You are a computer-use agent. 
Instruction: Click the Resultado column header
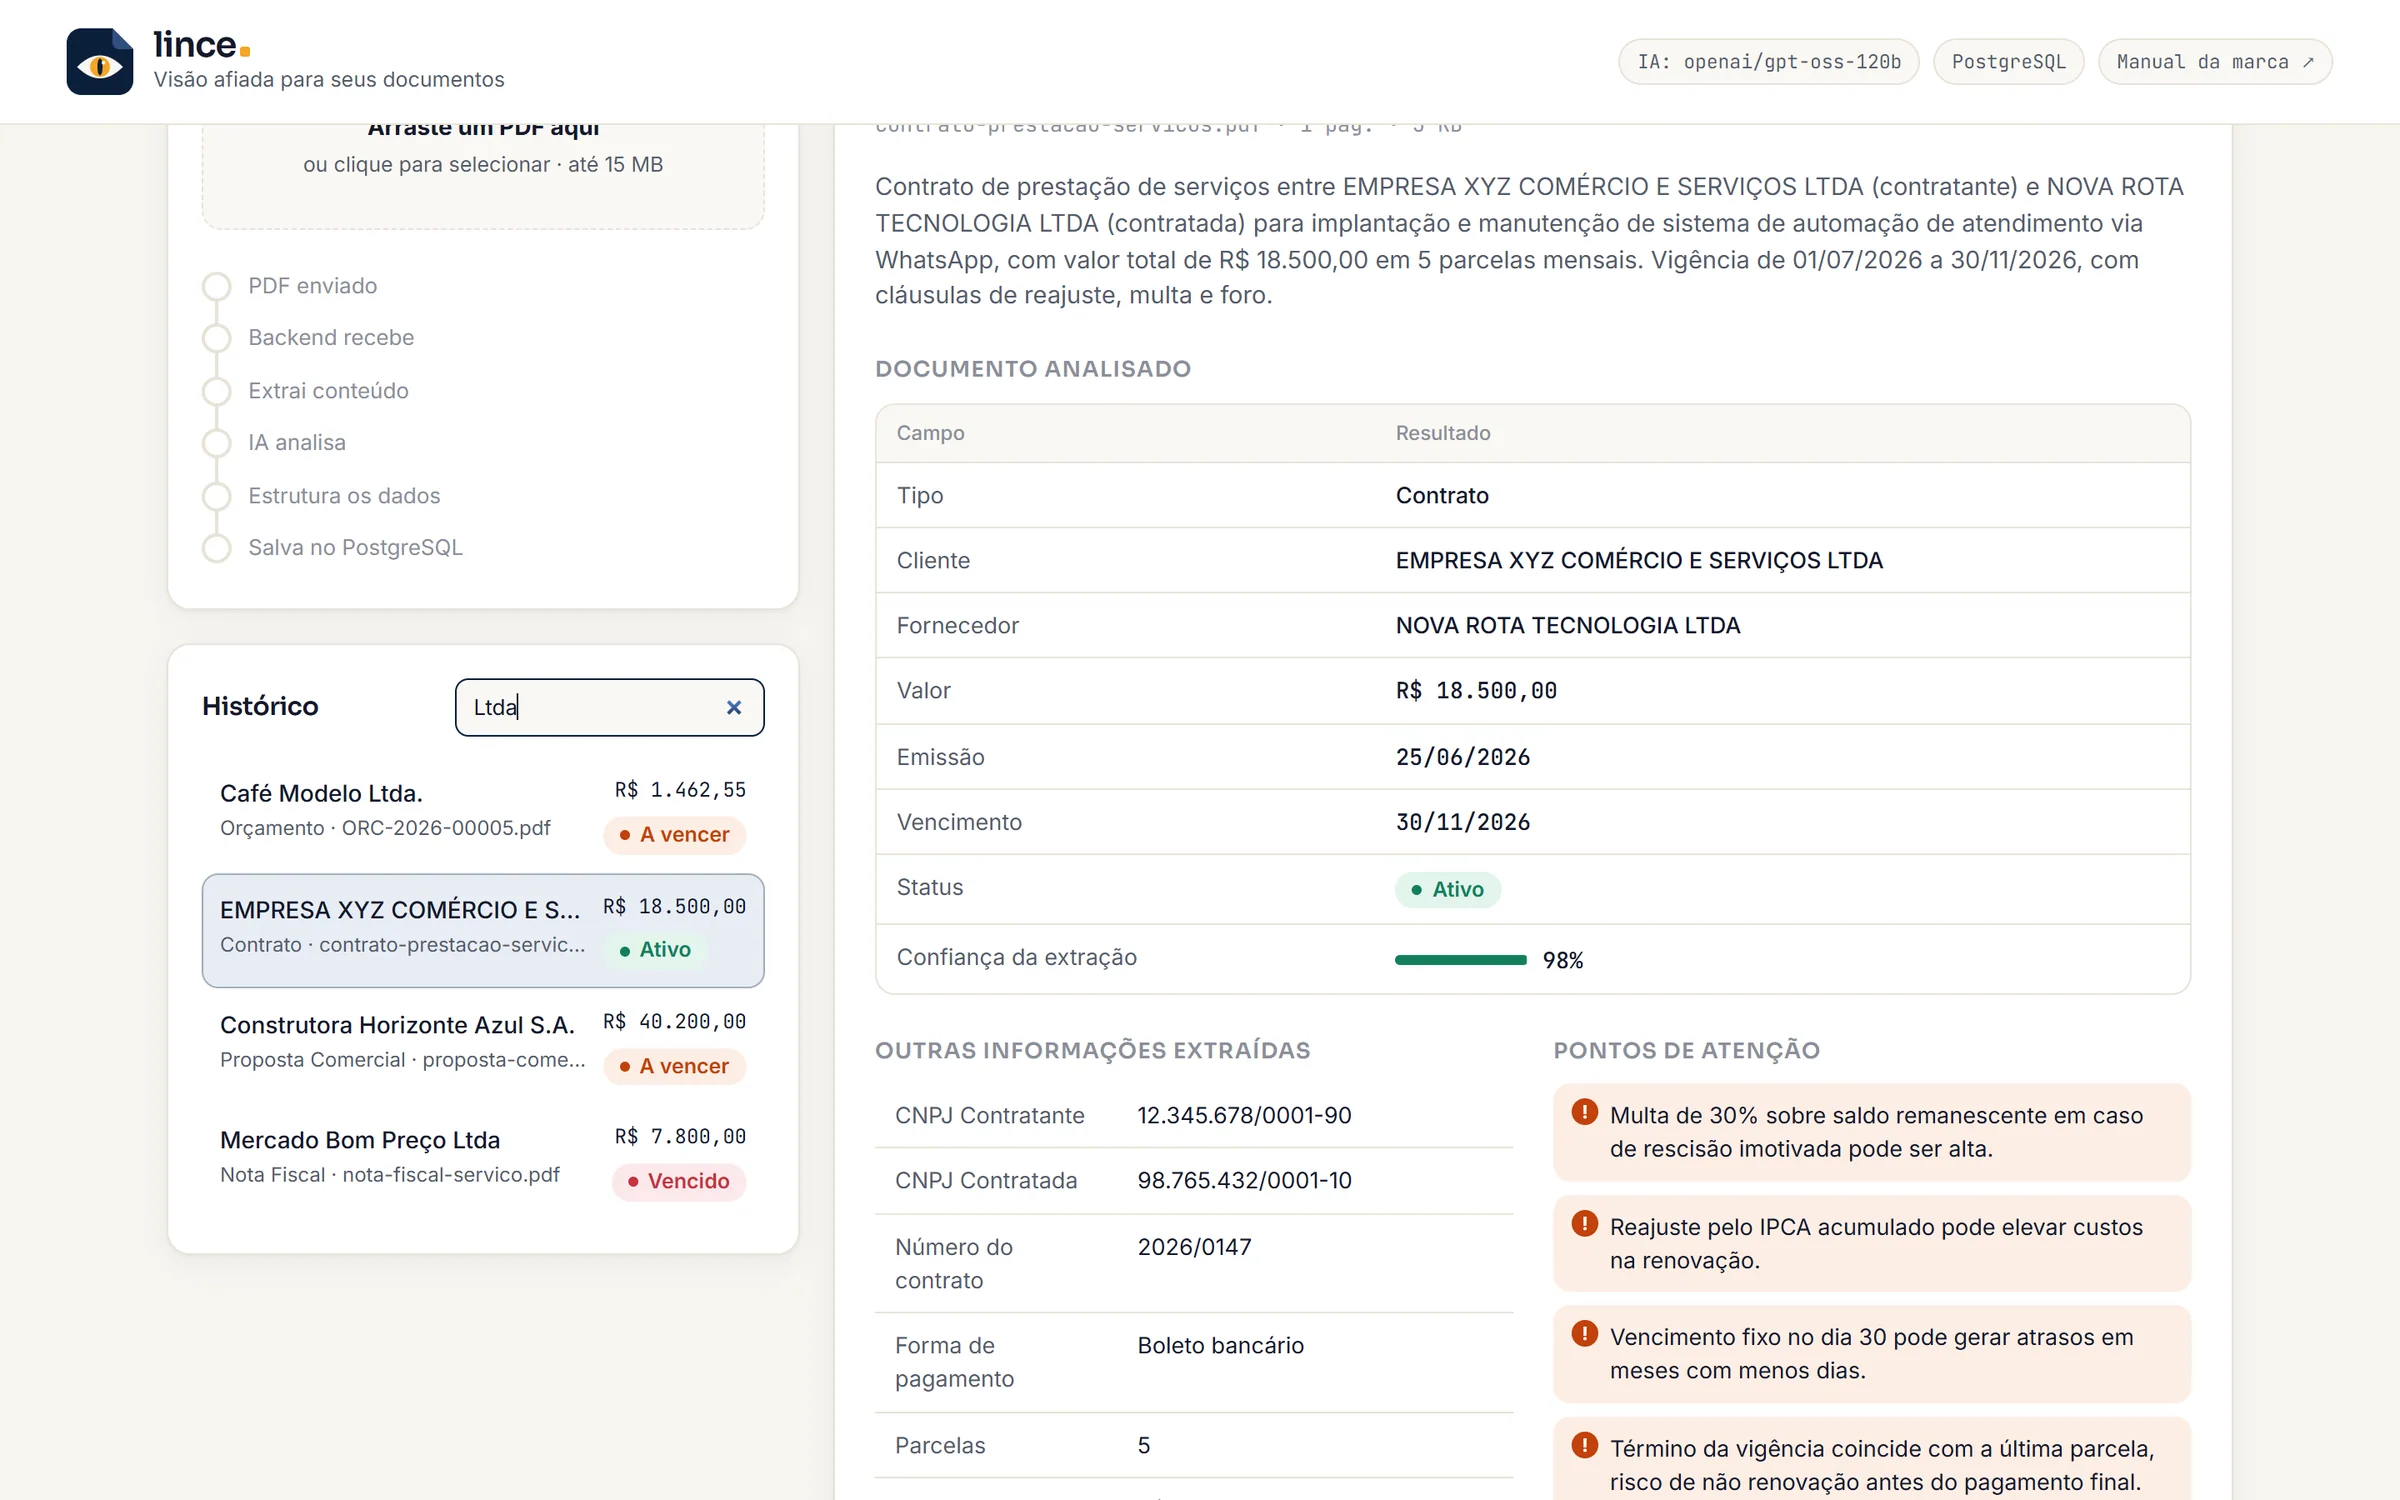(x=1443, y=433)
